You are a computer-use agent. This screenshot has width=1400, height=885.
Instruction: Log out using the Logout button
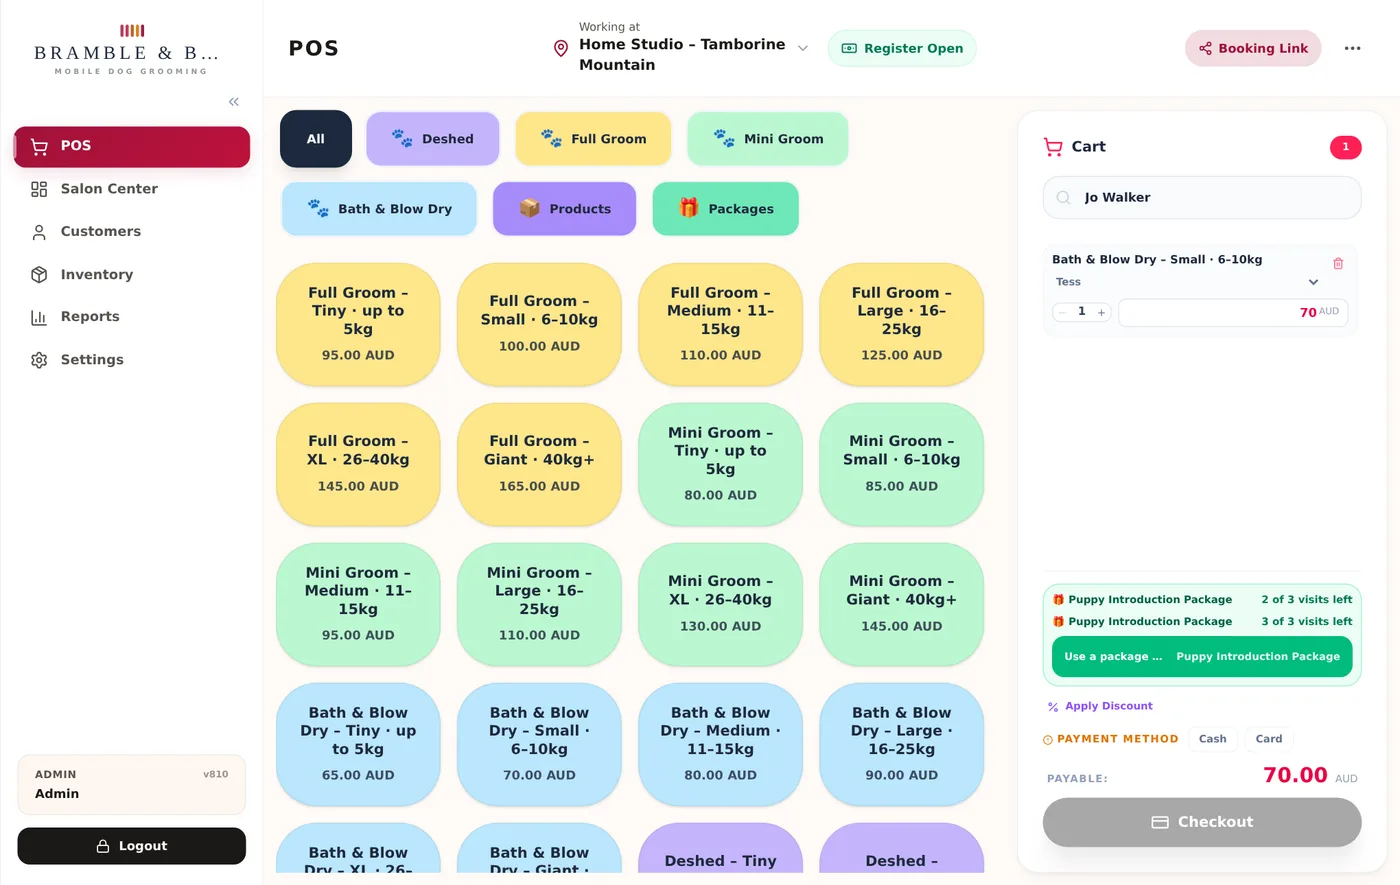pyautogui.click(x=132, y=846)
